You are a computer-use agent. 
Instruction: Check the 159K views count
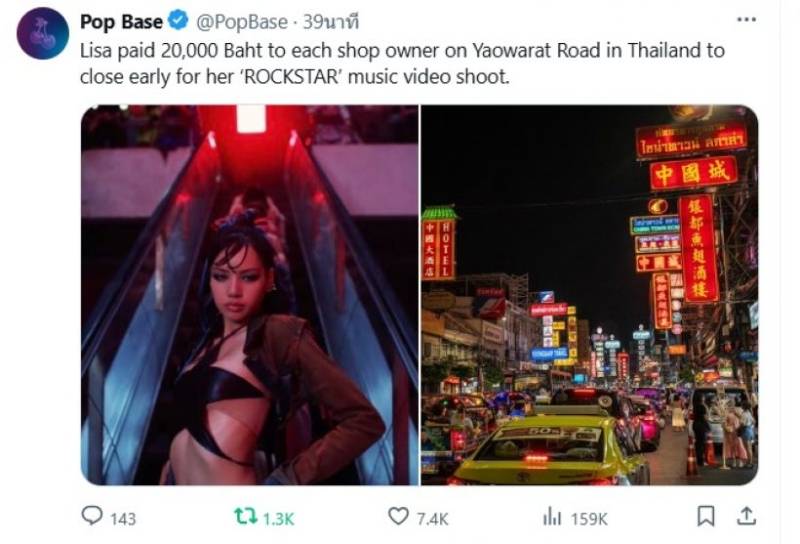[589, 519]
